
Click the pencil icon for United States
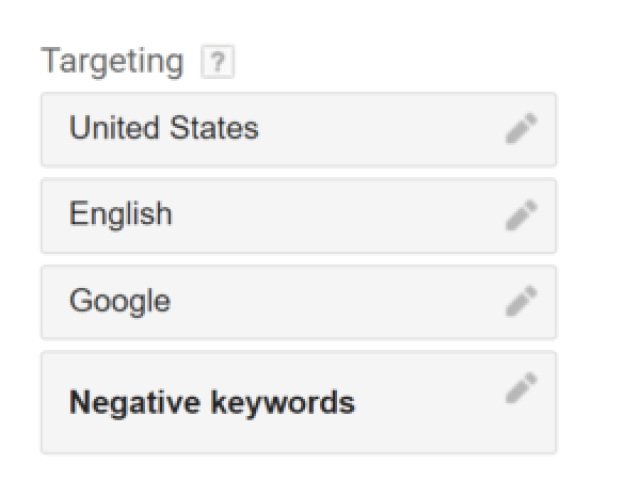coord(522,128)
